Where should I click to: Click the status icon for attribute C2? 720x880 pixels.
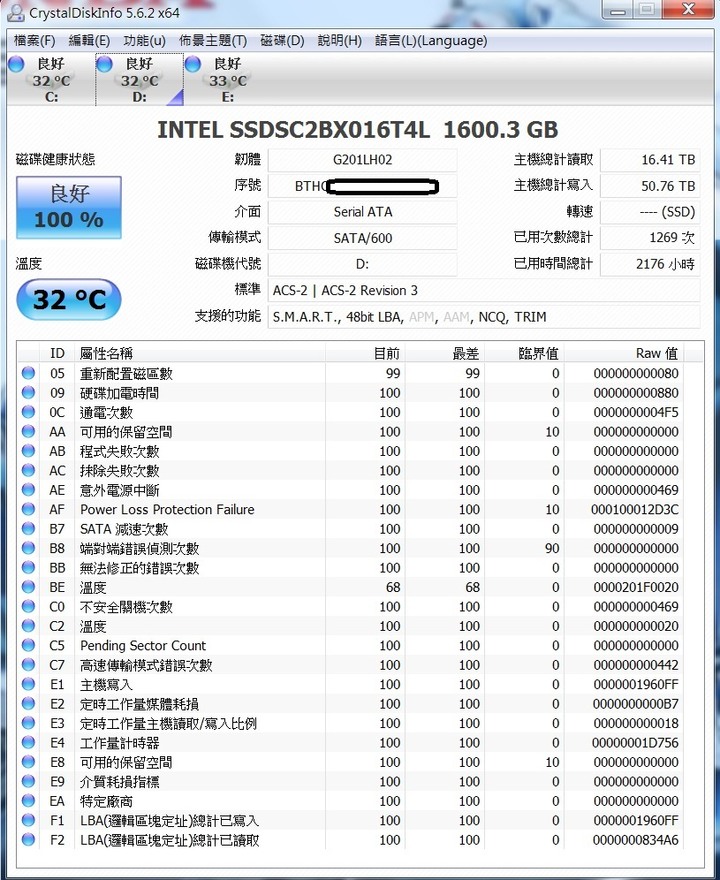click(28, 626)
